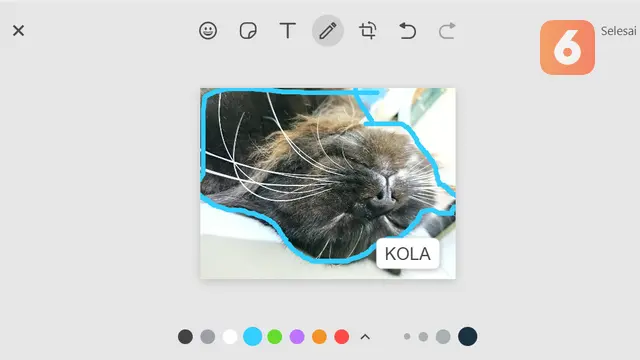Image resolution: width=640 pixels, height=360 pixels.
Task: Close the image editor with X
Action: click(18, 31)
